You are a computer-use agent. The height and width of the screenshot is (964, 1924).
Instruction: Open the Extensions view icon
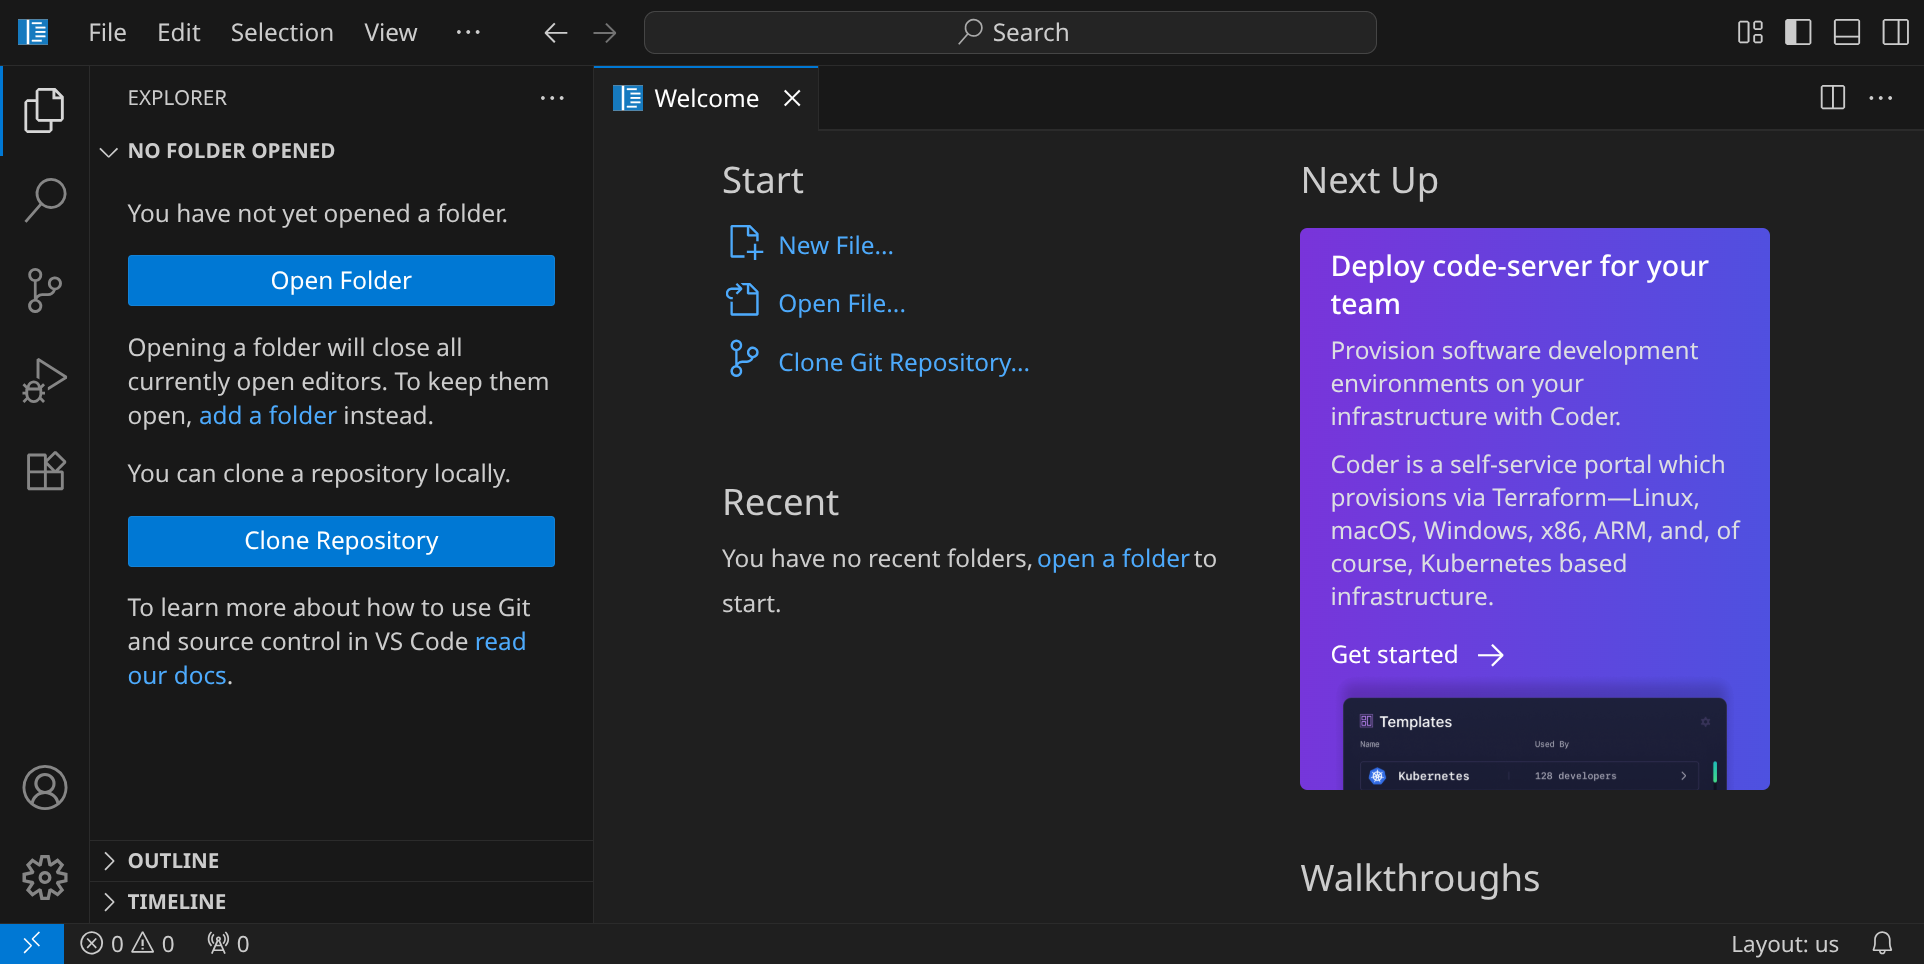click(44, 470)
